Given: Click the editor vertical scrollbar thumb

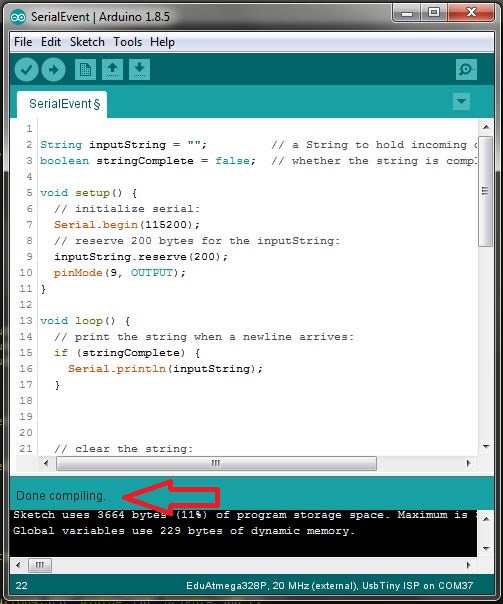Looking at the screenshot, I should [486, 191].
